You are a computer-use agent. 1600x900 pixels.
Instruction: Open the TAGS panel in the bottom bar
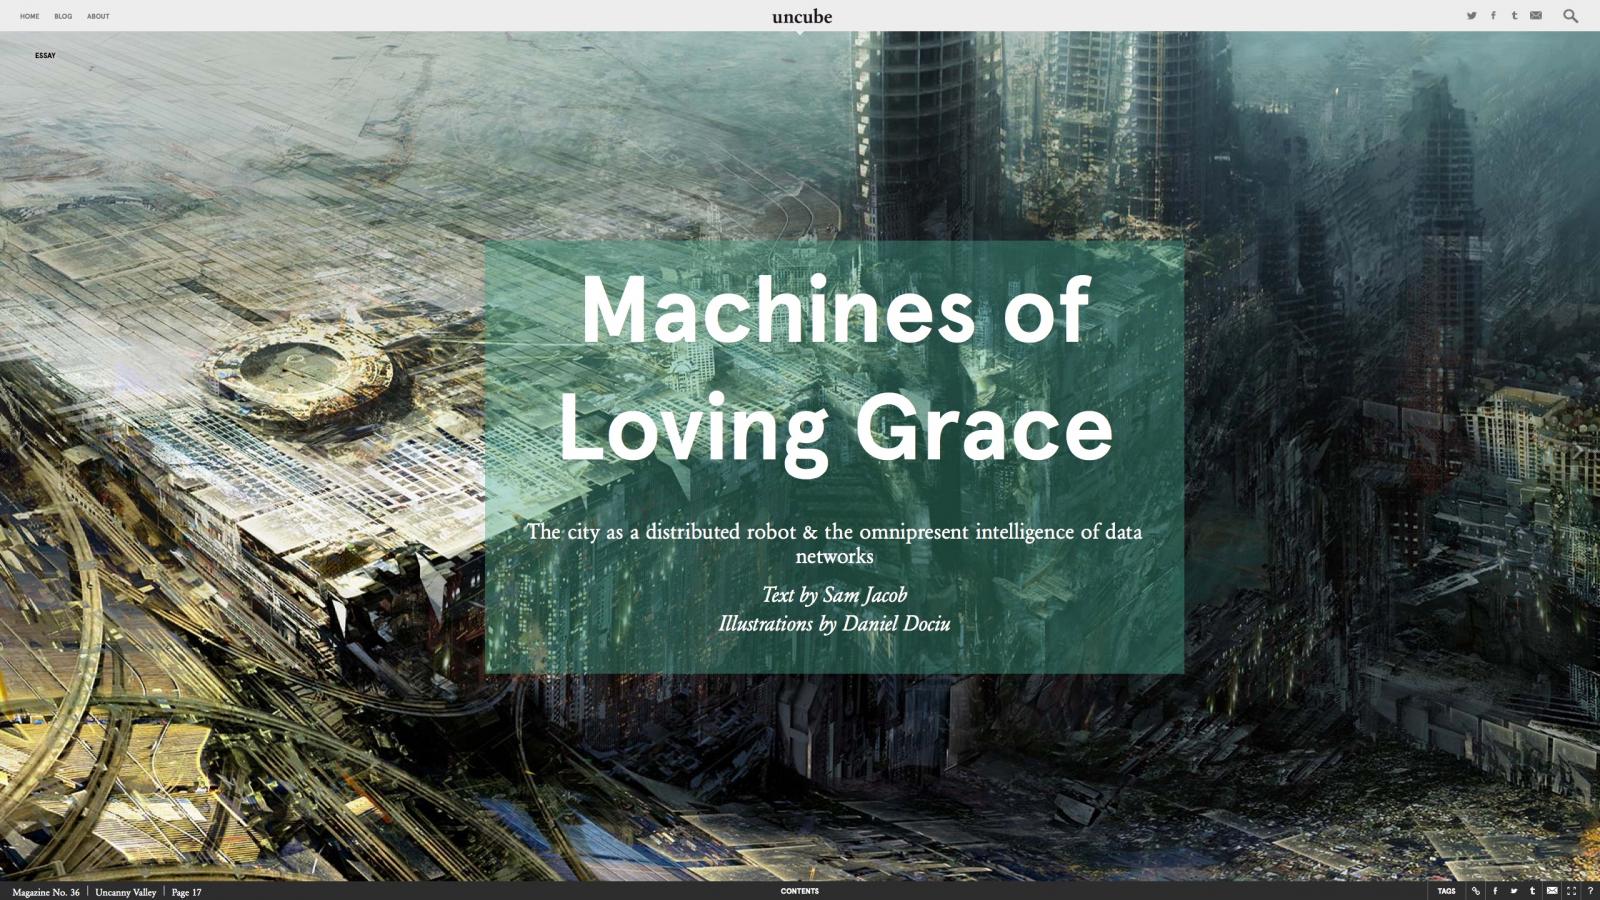coord(1446,891)
